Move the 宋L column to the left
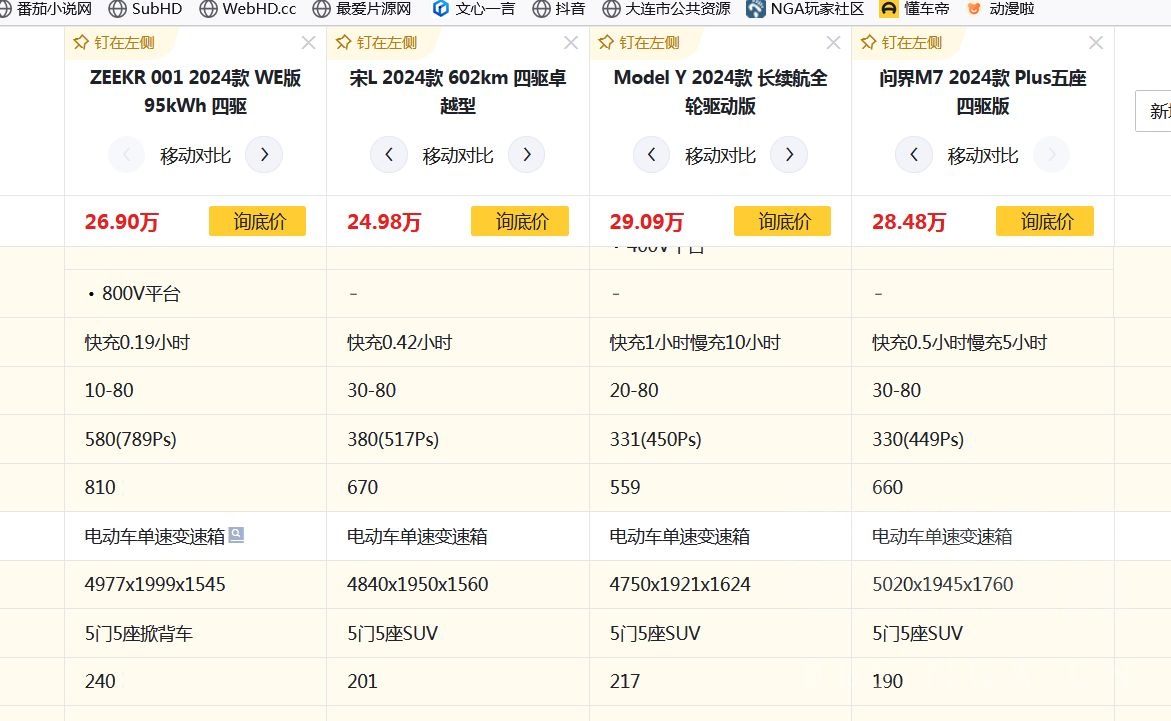Image resolution: width=1171 pixels, height=721 pixels. [389, 155]
